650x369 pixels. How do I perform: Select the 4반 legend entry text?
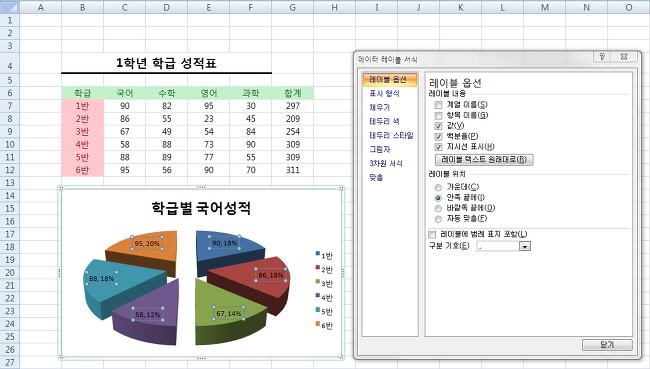[327, 298]
